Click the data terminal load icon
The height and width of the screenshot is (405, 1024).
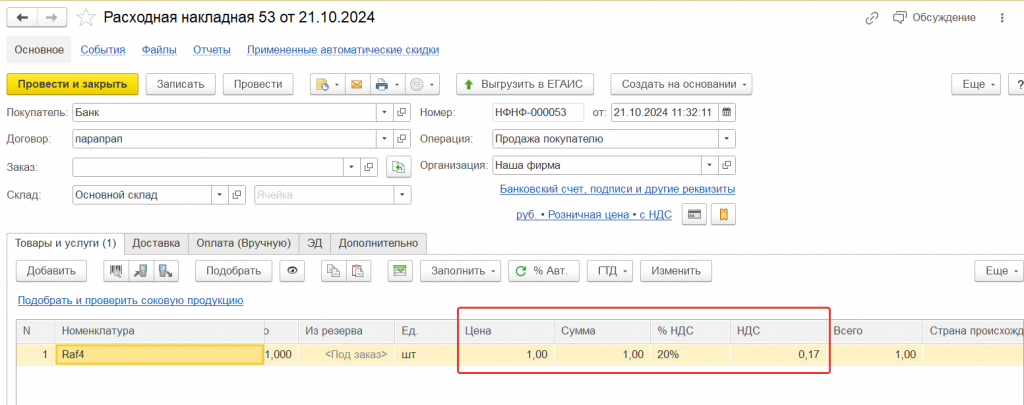coord(141,271)
